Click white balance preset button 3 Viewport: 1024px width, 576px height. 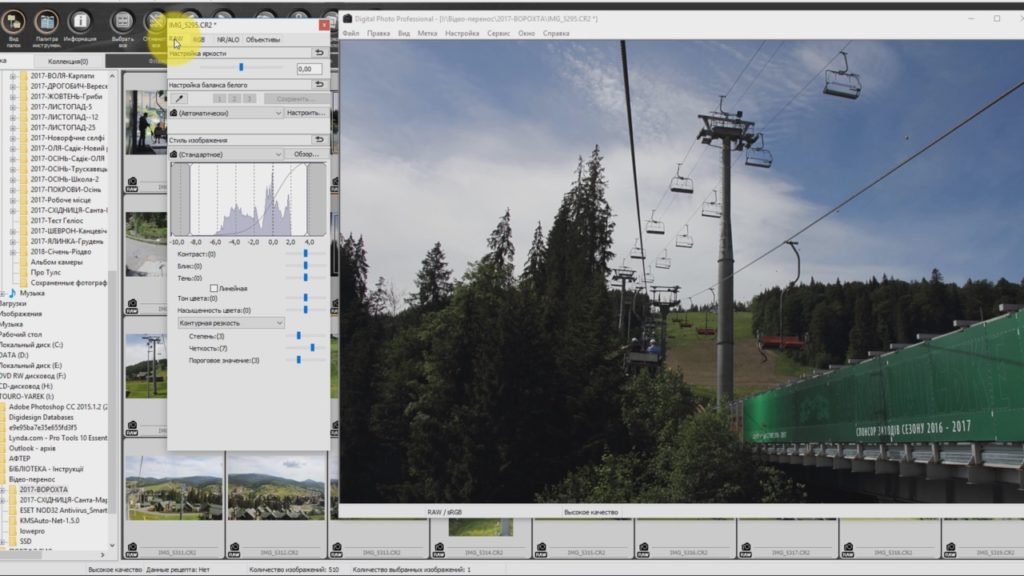[249, 99]
